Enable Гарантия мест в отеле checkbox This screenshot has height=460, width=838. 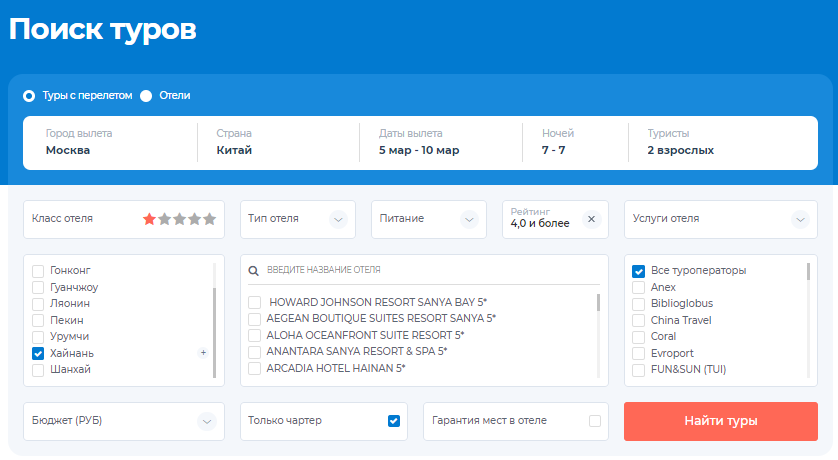click(x=595, y=421)
